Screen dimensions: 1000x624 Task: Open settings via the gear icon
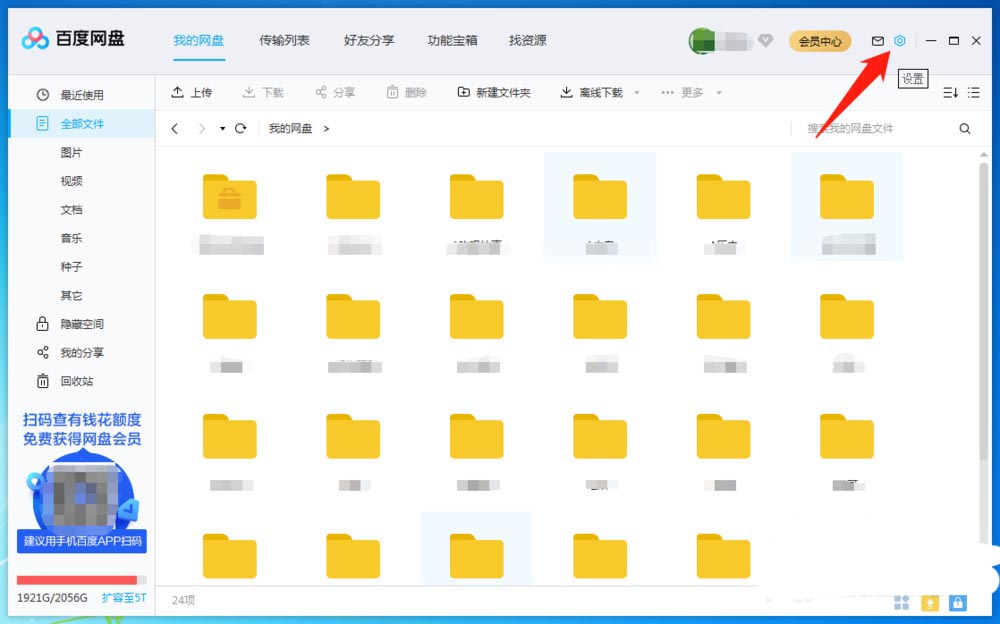(900, 41)
